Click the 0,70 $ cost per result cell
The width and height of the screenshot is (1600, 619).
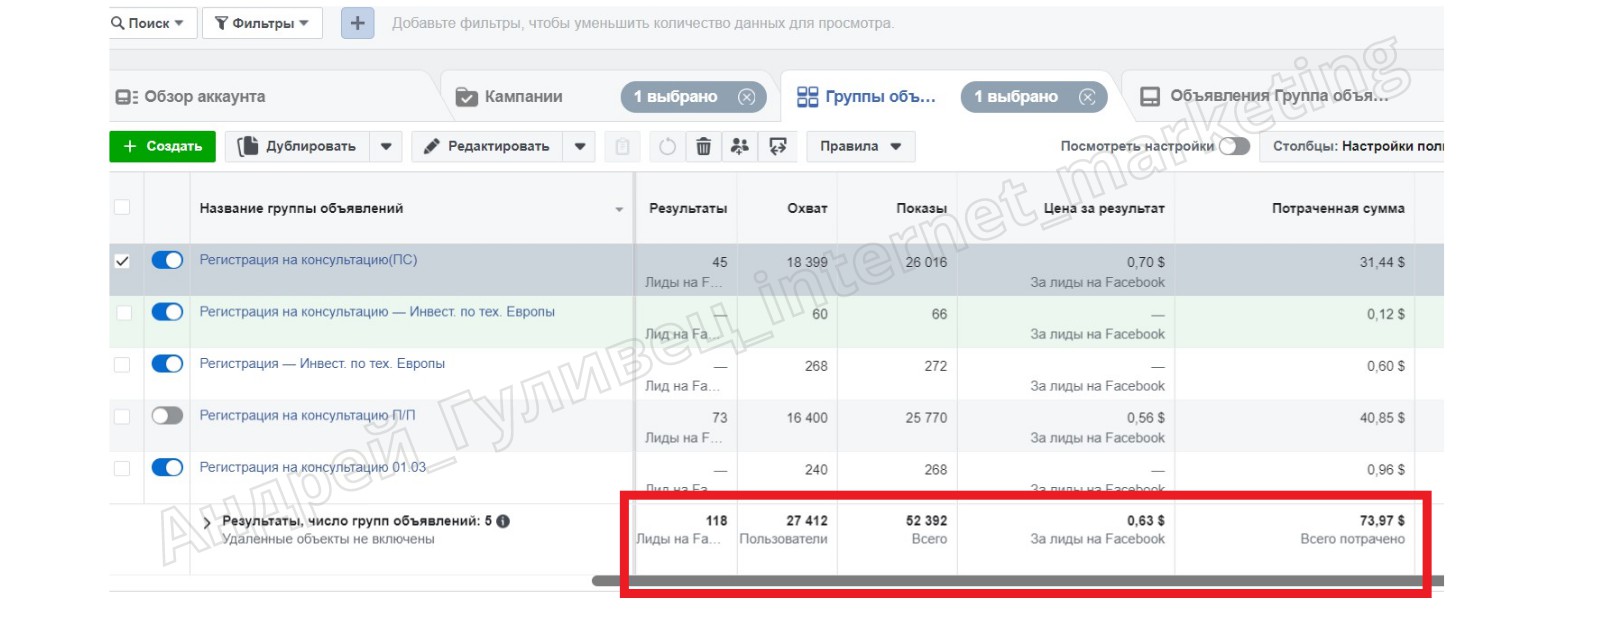coord(1145,262)
